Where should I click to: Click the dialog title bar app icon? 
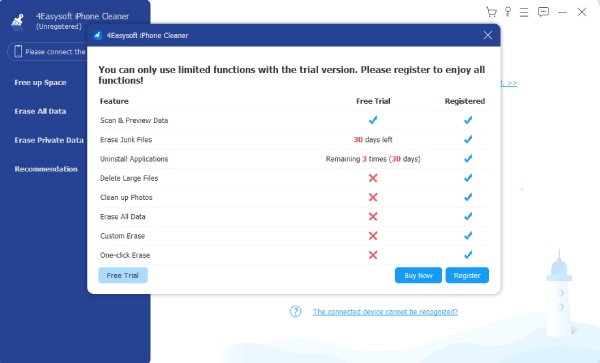pyautogui.click(x=98, y=35)
